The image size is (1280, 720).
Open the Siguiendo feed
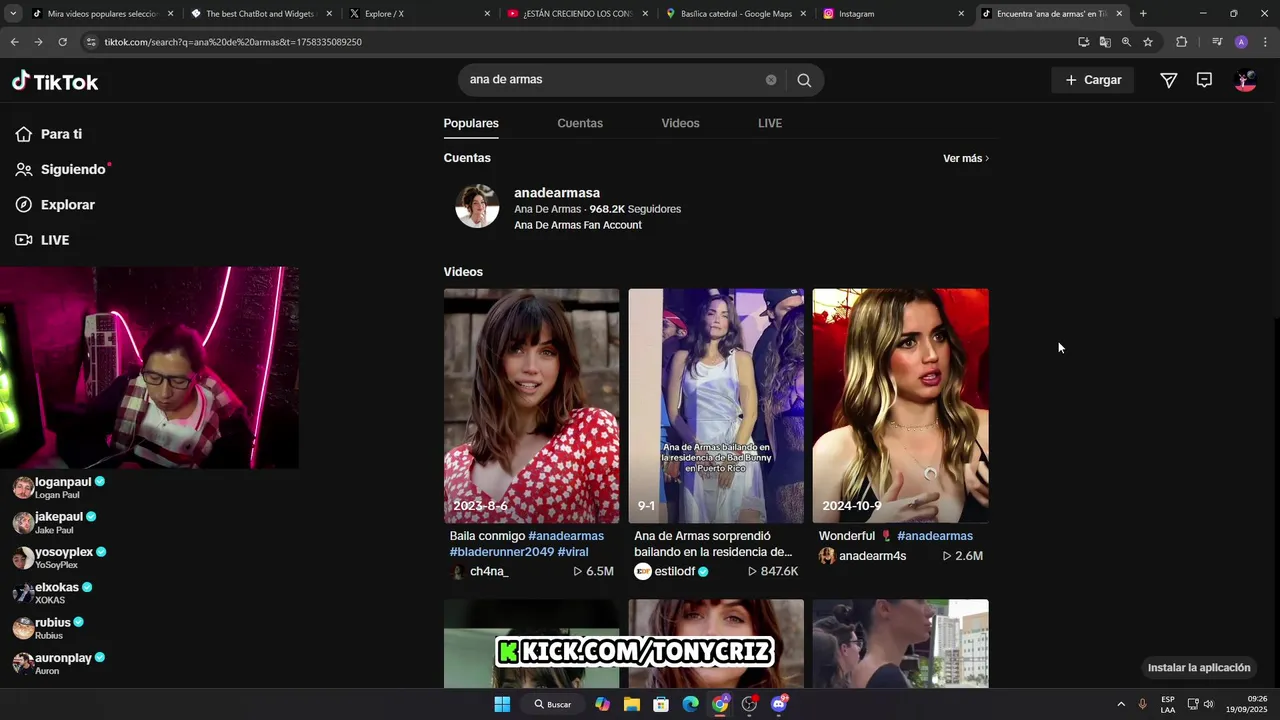point(61,169)
